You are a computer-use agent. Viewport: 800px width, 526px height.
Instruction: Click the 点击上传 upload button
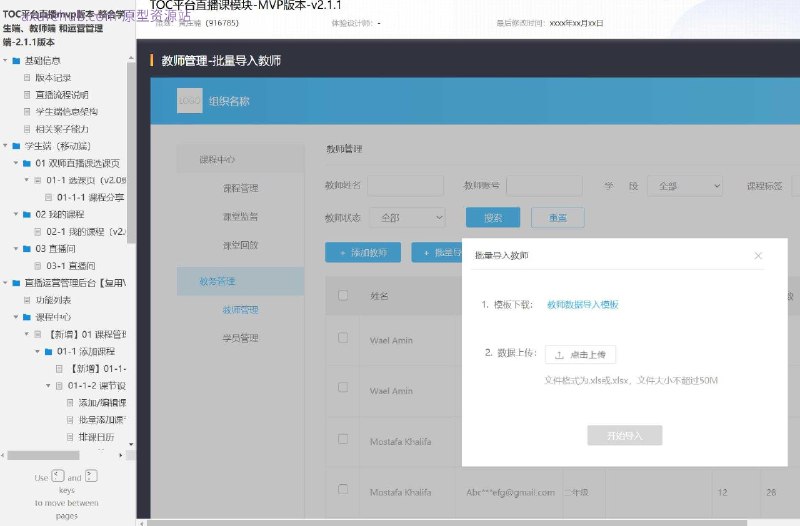(580, 355)
